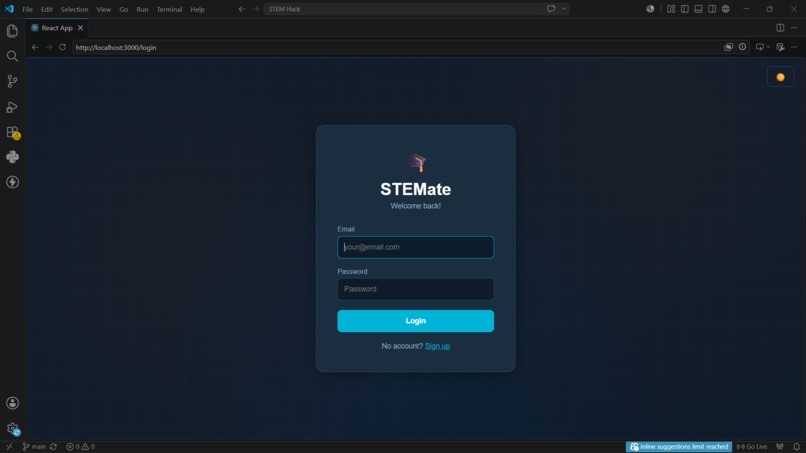Open the Help menu
The image size is (806, 453).
click(x=197, y=9)
